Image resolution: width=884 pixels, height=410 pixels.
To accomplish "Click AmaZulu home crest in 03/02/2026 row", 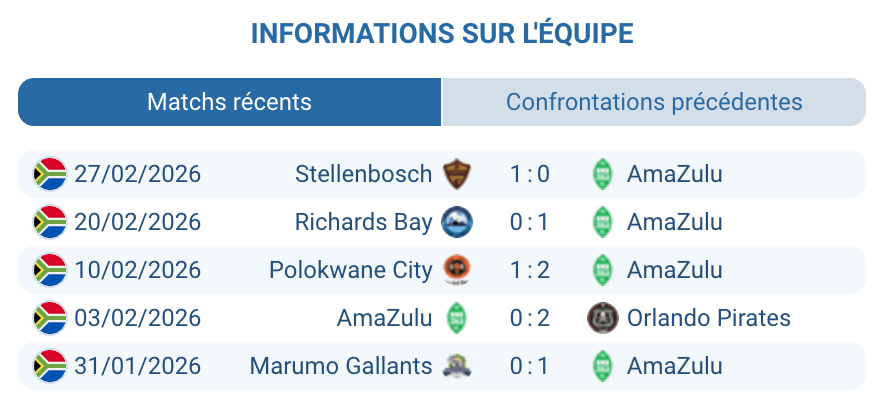I will pyautogui.click(x=457, y=318).
